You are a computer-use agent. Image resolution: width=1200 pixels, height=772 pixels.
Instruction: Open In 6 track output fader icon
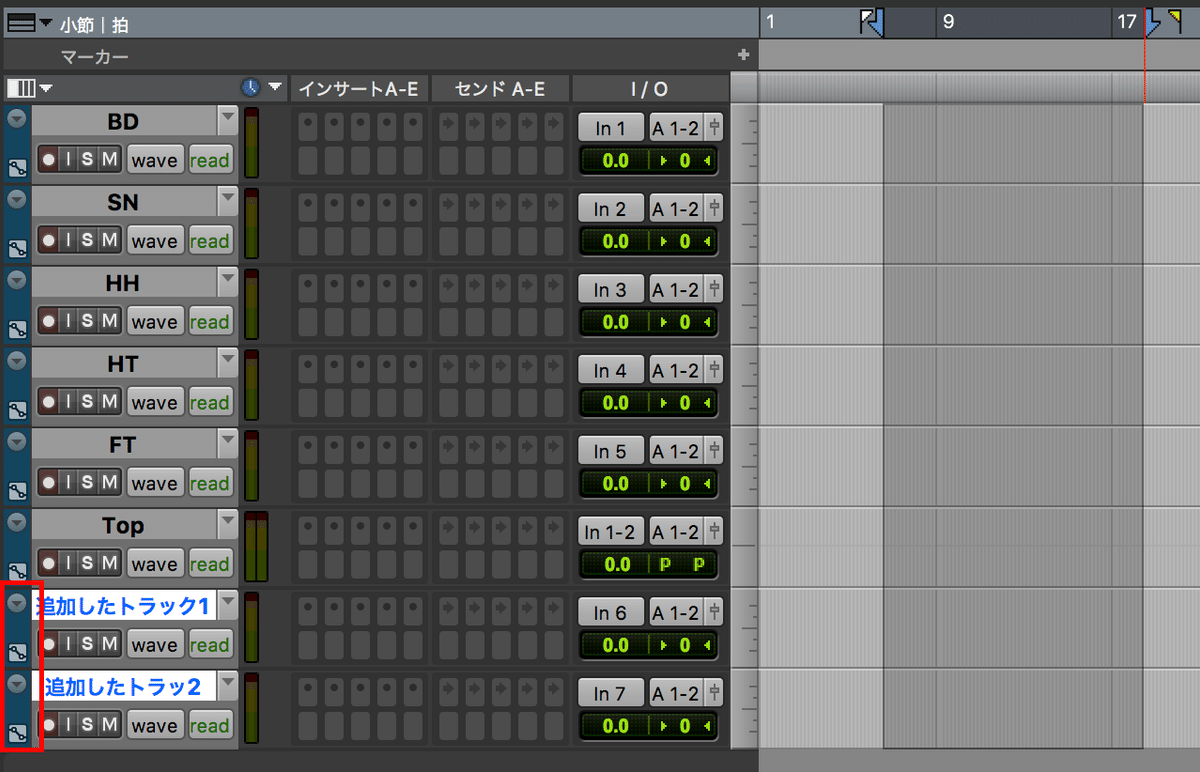(714, 614)
